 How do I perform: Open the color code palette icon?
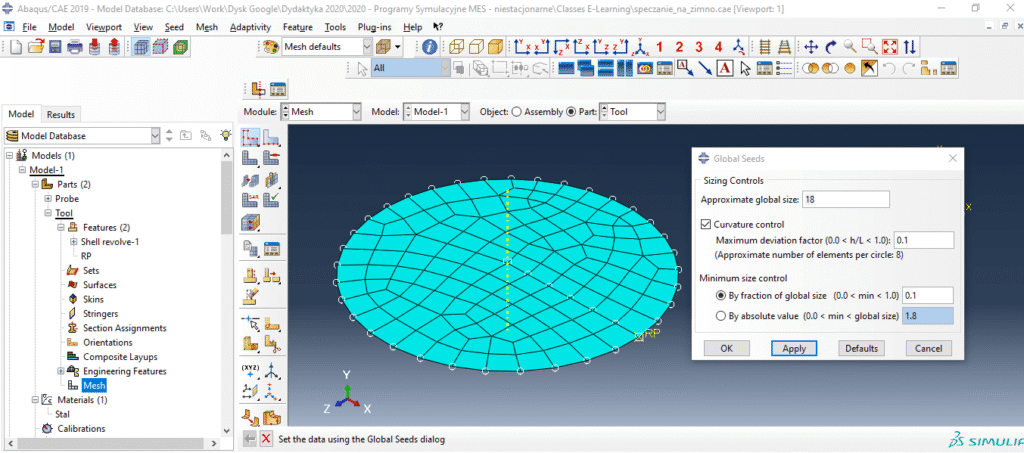(270, 47)
